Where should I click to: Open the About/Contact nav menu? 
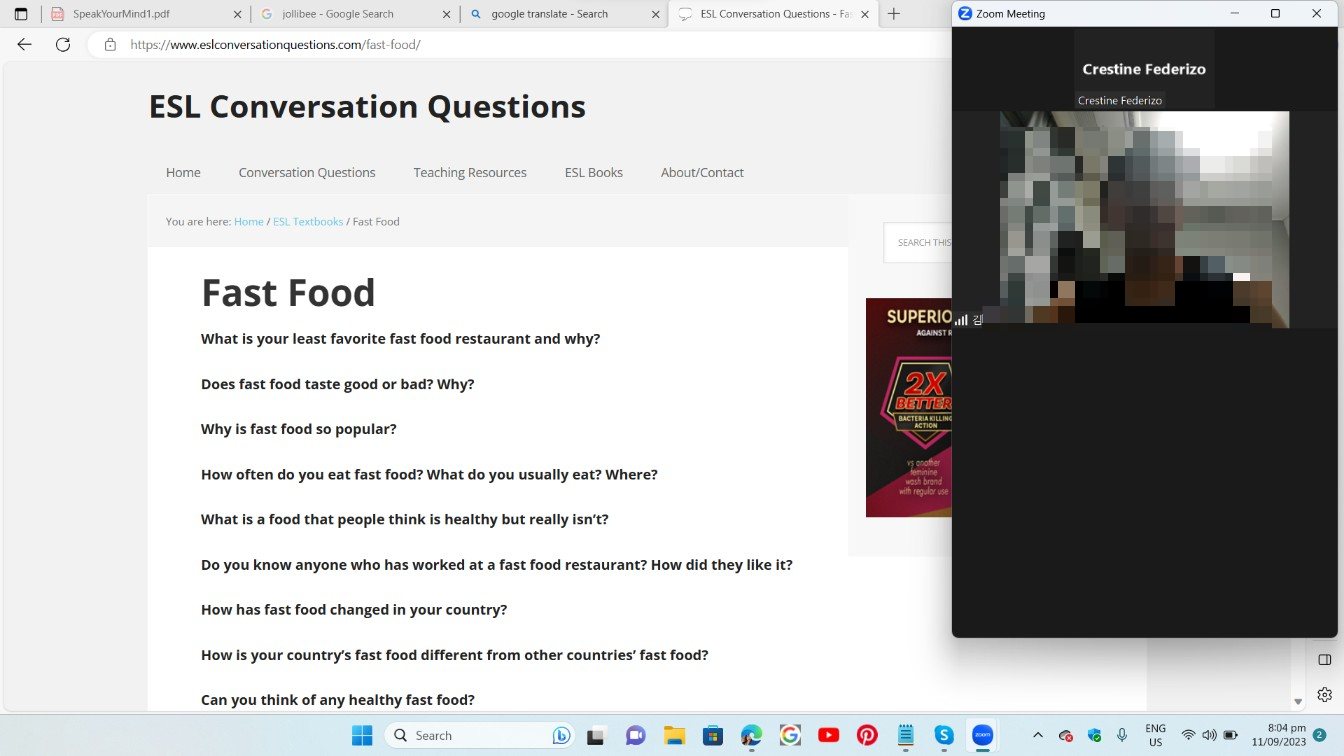click(x=702, y=172)
